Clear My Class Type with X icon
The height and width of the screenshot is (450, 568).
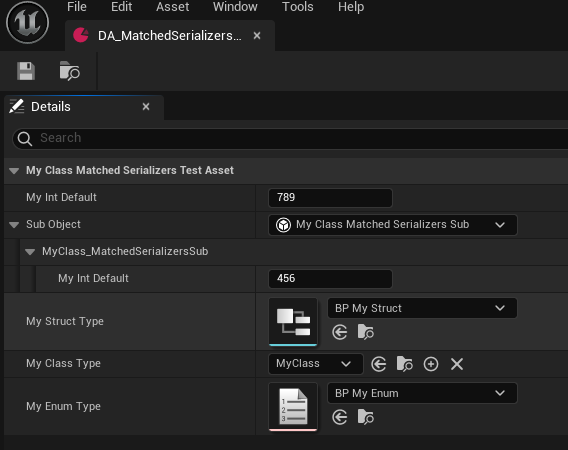point(457,364)
